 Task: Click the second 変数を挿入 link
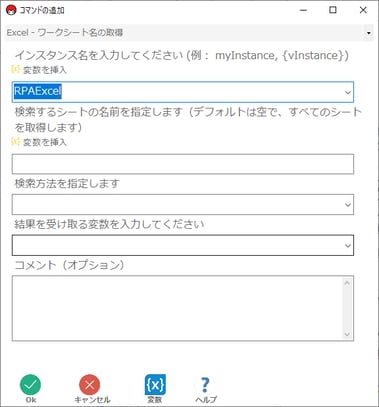point(45,142)
